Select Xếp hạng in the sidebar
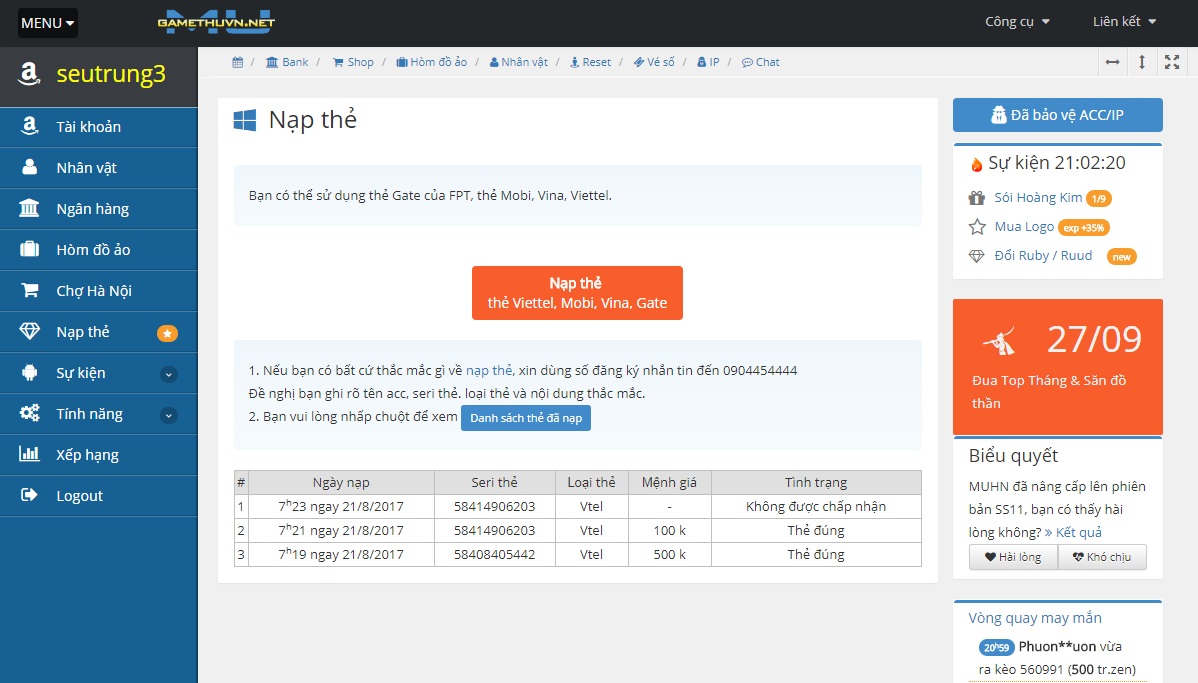This screenshot has width=1198, height=683. click(87, 455)
